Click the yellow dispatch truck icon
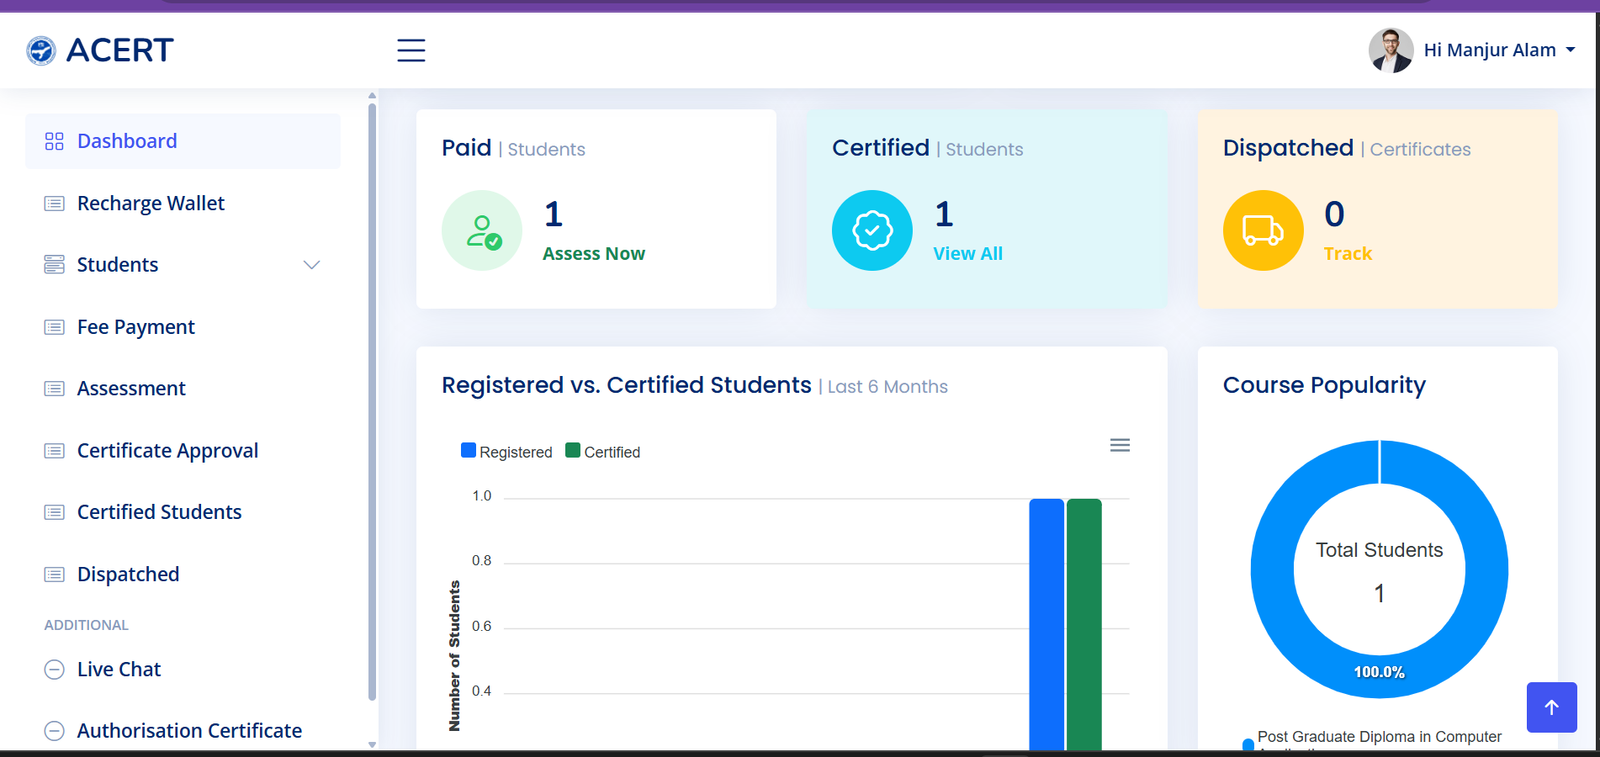 tap(1263, 231)
